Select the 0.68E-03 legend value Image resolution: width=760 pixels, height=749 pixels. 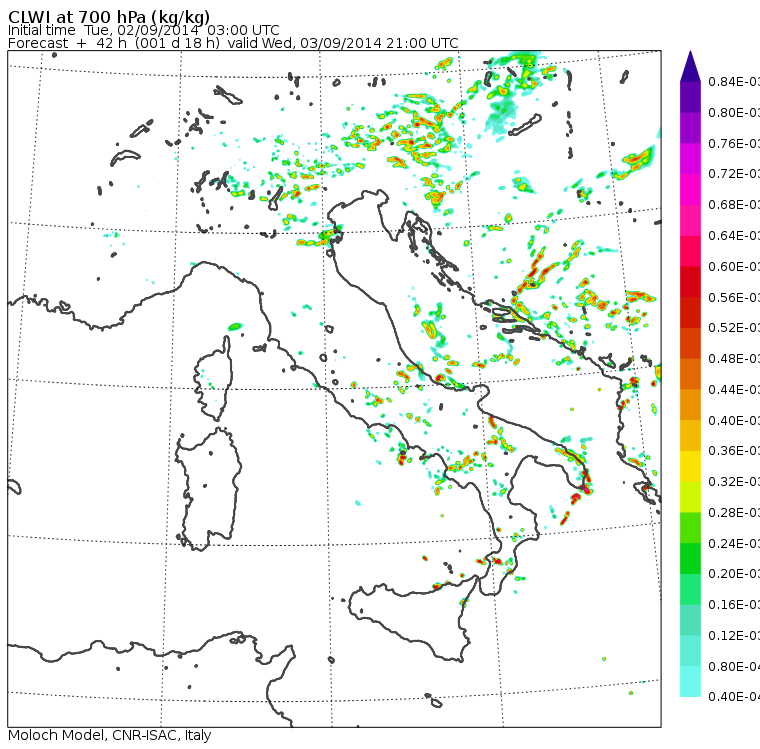click(x=734, y=205)
